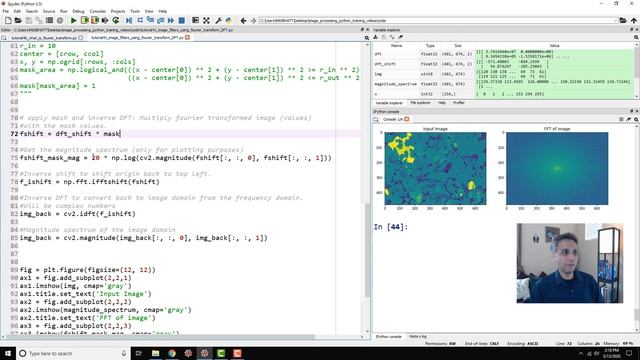This screenshot has width=640, height=360.
Task: Click the taskbar search box
Action: tap(73, 353)
